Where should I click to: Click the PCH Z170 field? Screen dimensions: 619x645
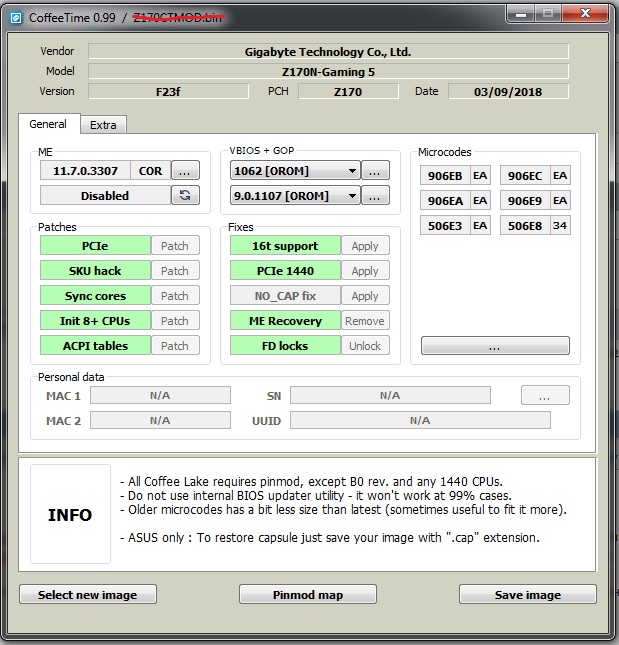348,91
